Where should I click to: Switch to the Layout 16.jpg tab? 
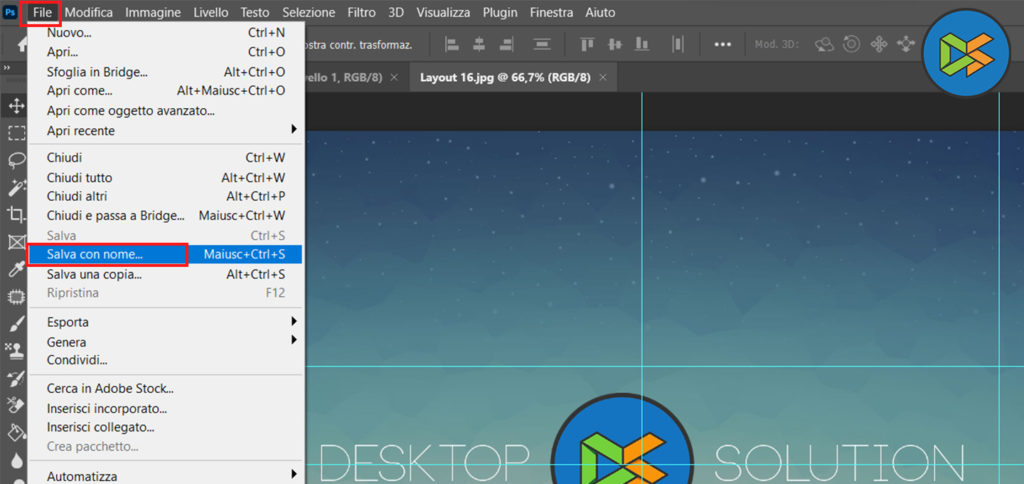[505, 77]
